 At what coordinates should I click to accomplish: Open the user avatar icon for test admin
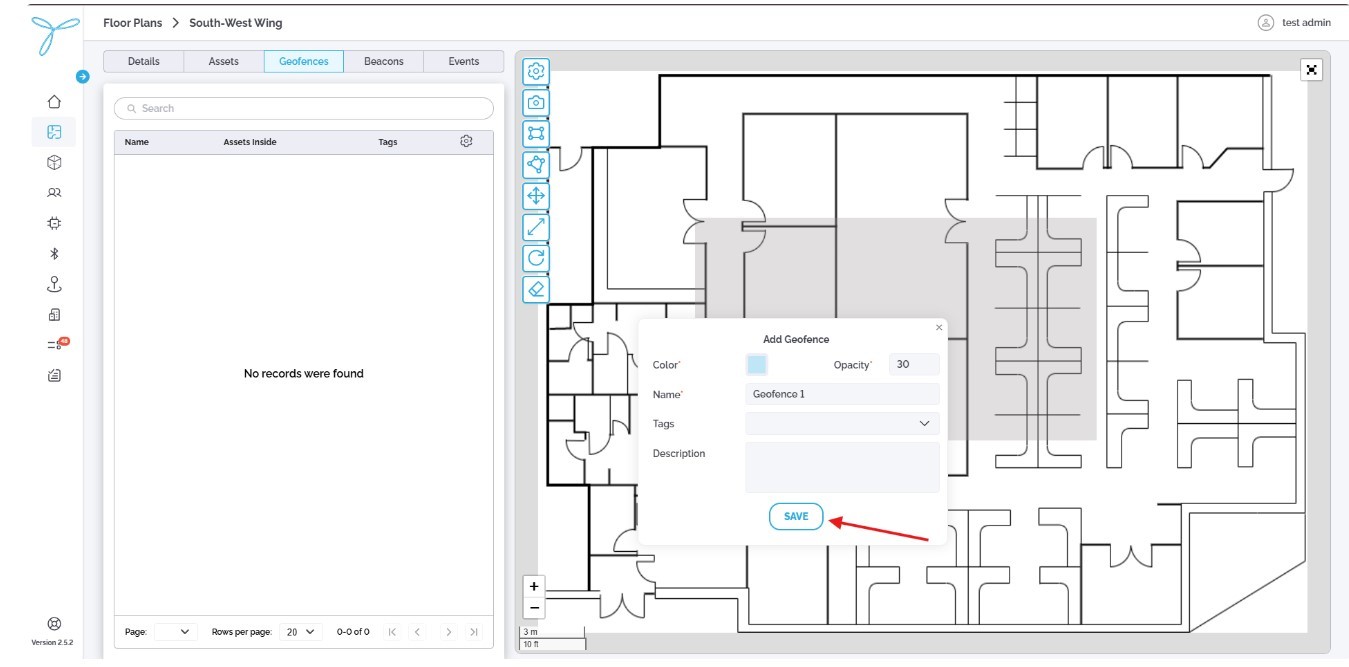coord(1265,22)
